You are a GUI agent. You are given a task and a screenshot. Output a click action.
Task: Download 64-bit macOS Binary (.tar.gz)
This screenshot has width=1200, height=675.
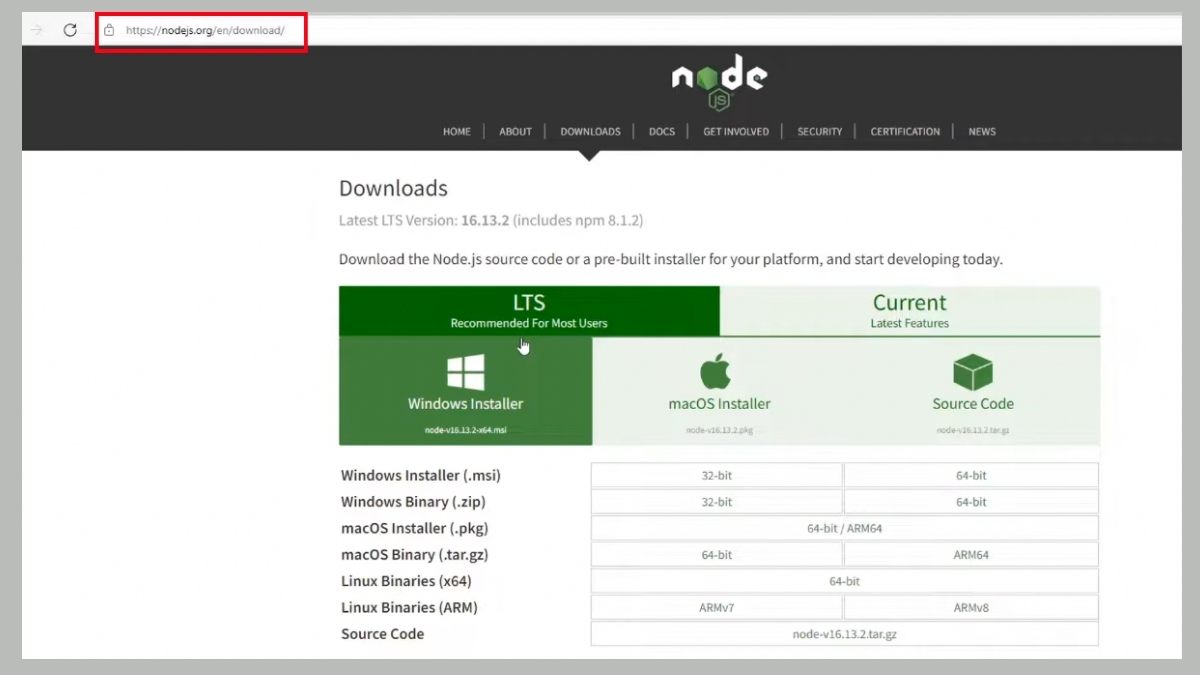[x=717, y=554]
